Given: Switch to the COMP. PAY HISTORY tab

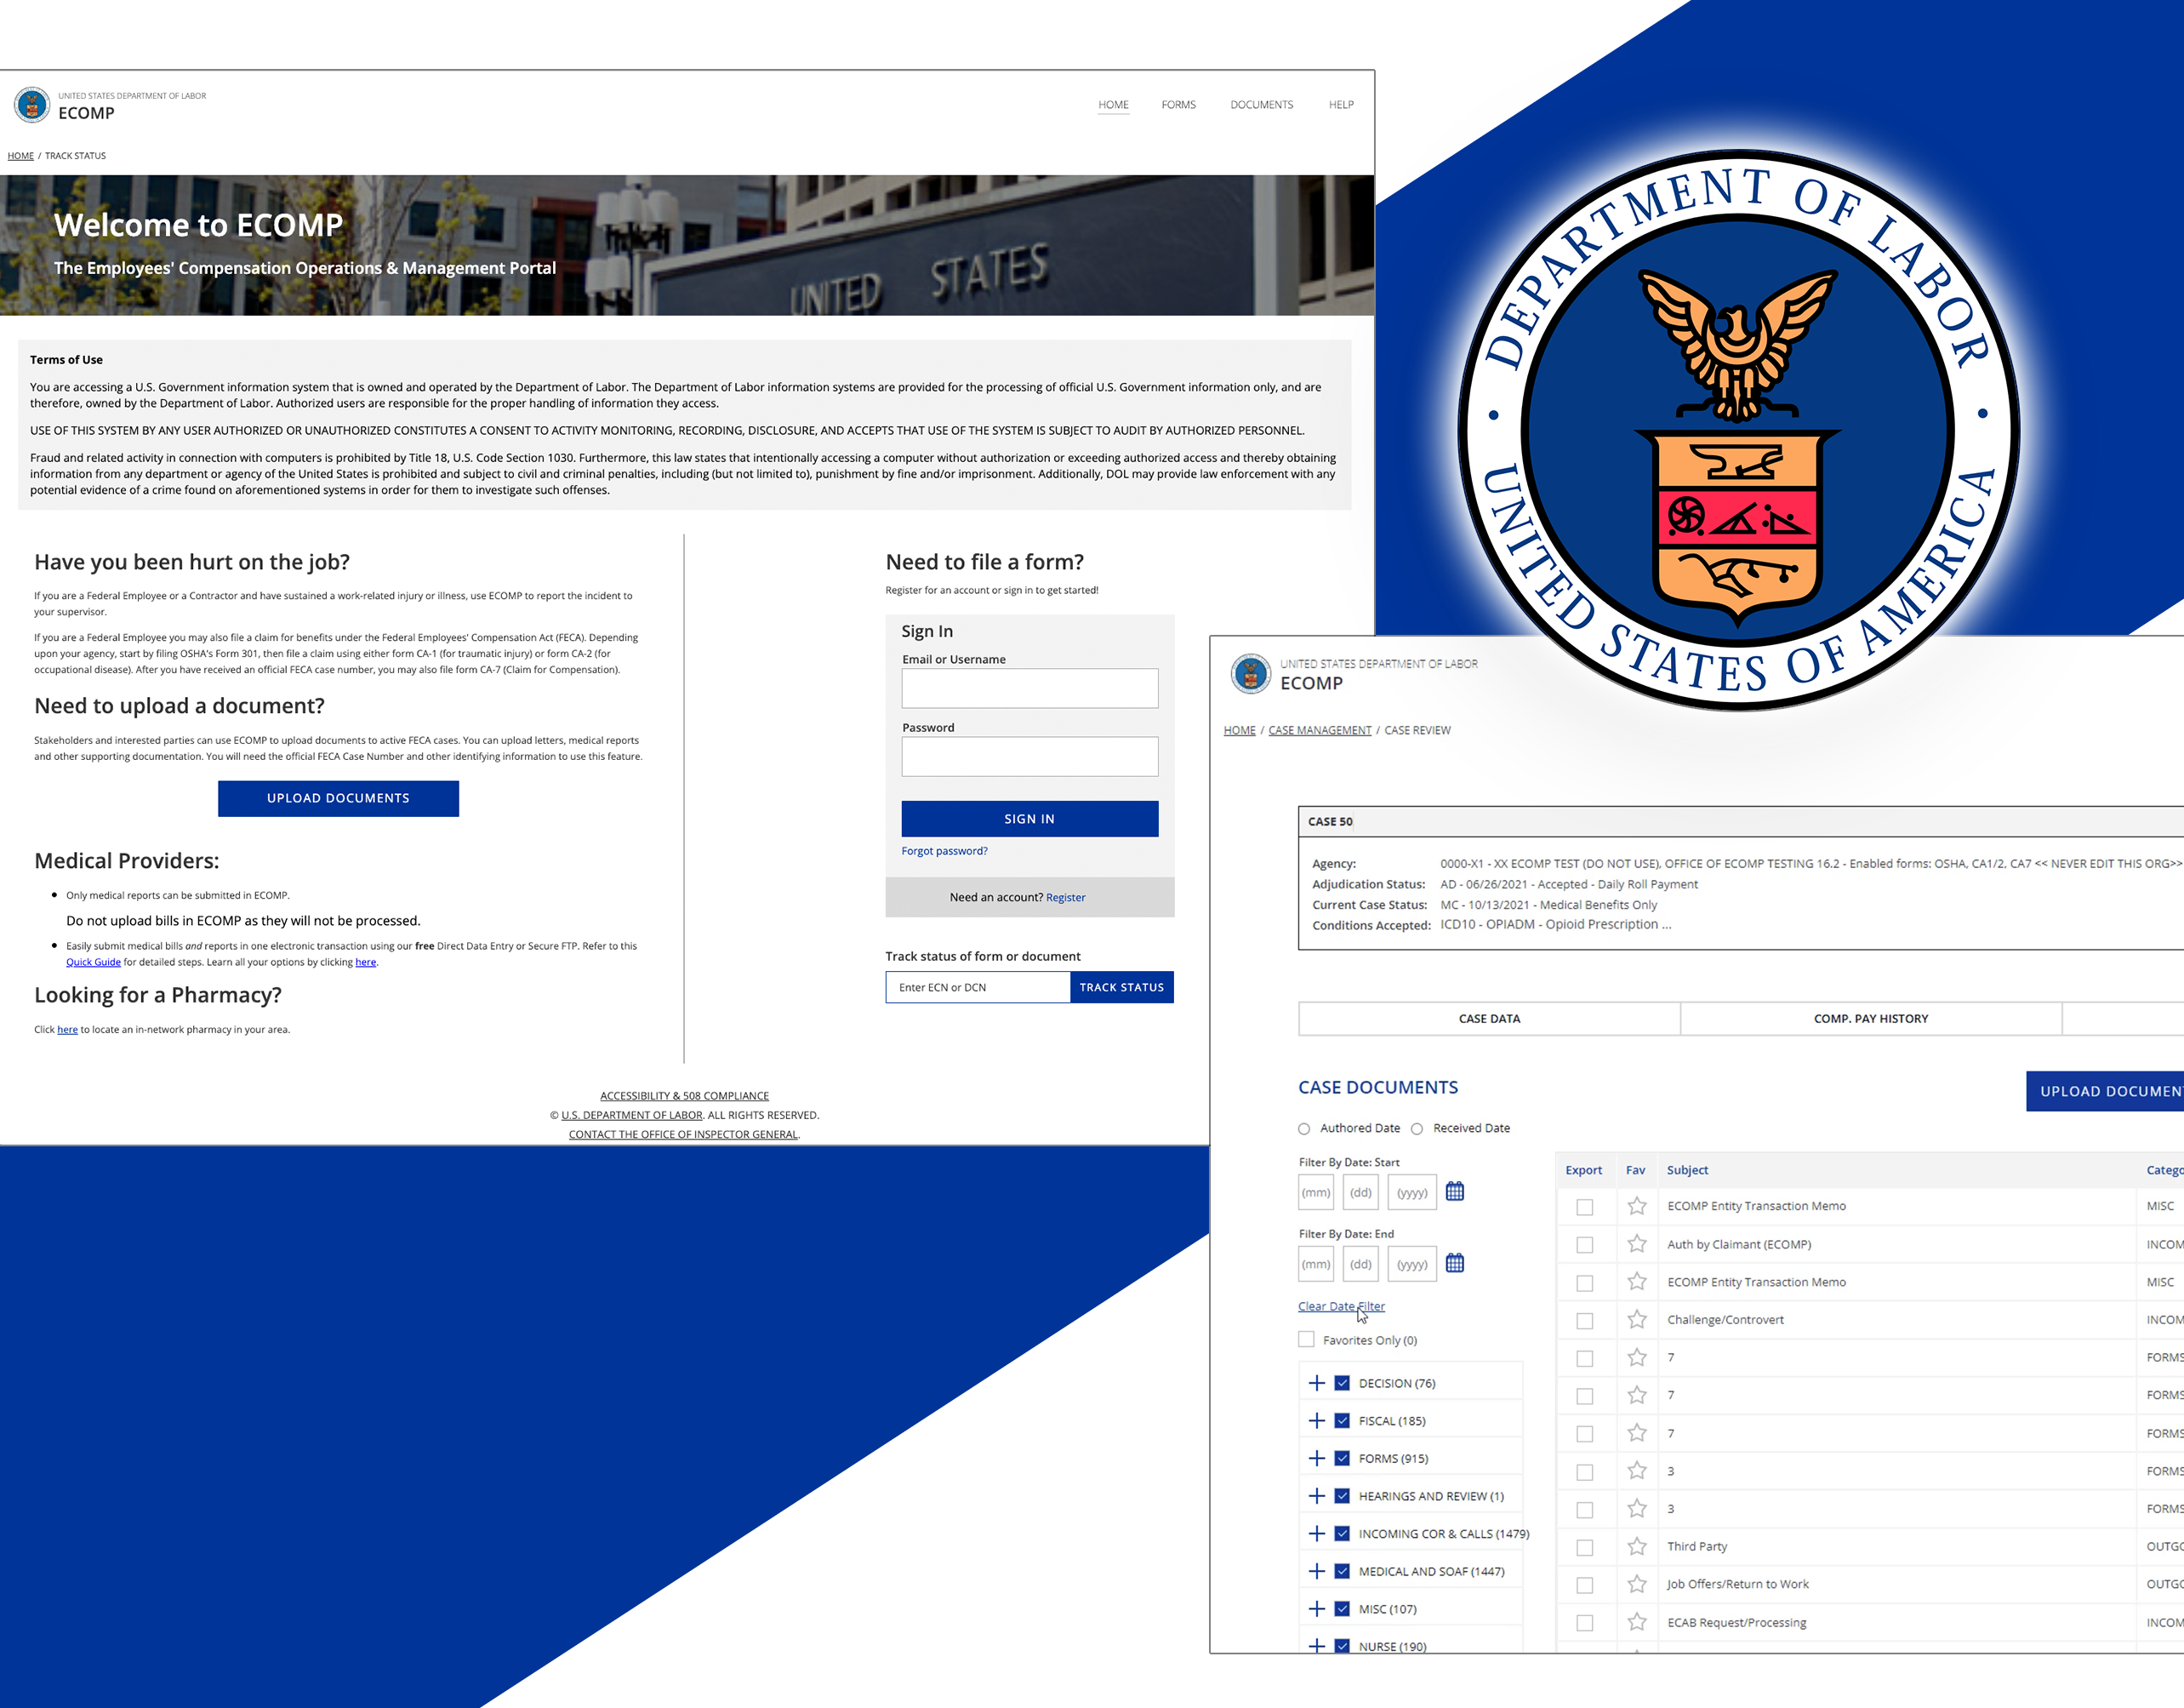Looking at the screenshot, I should [x=1870, y=1019].
